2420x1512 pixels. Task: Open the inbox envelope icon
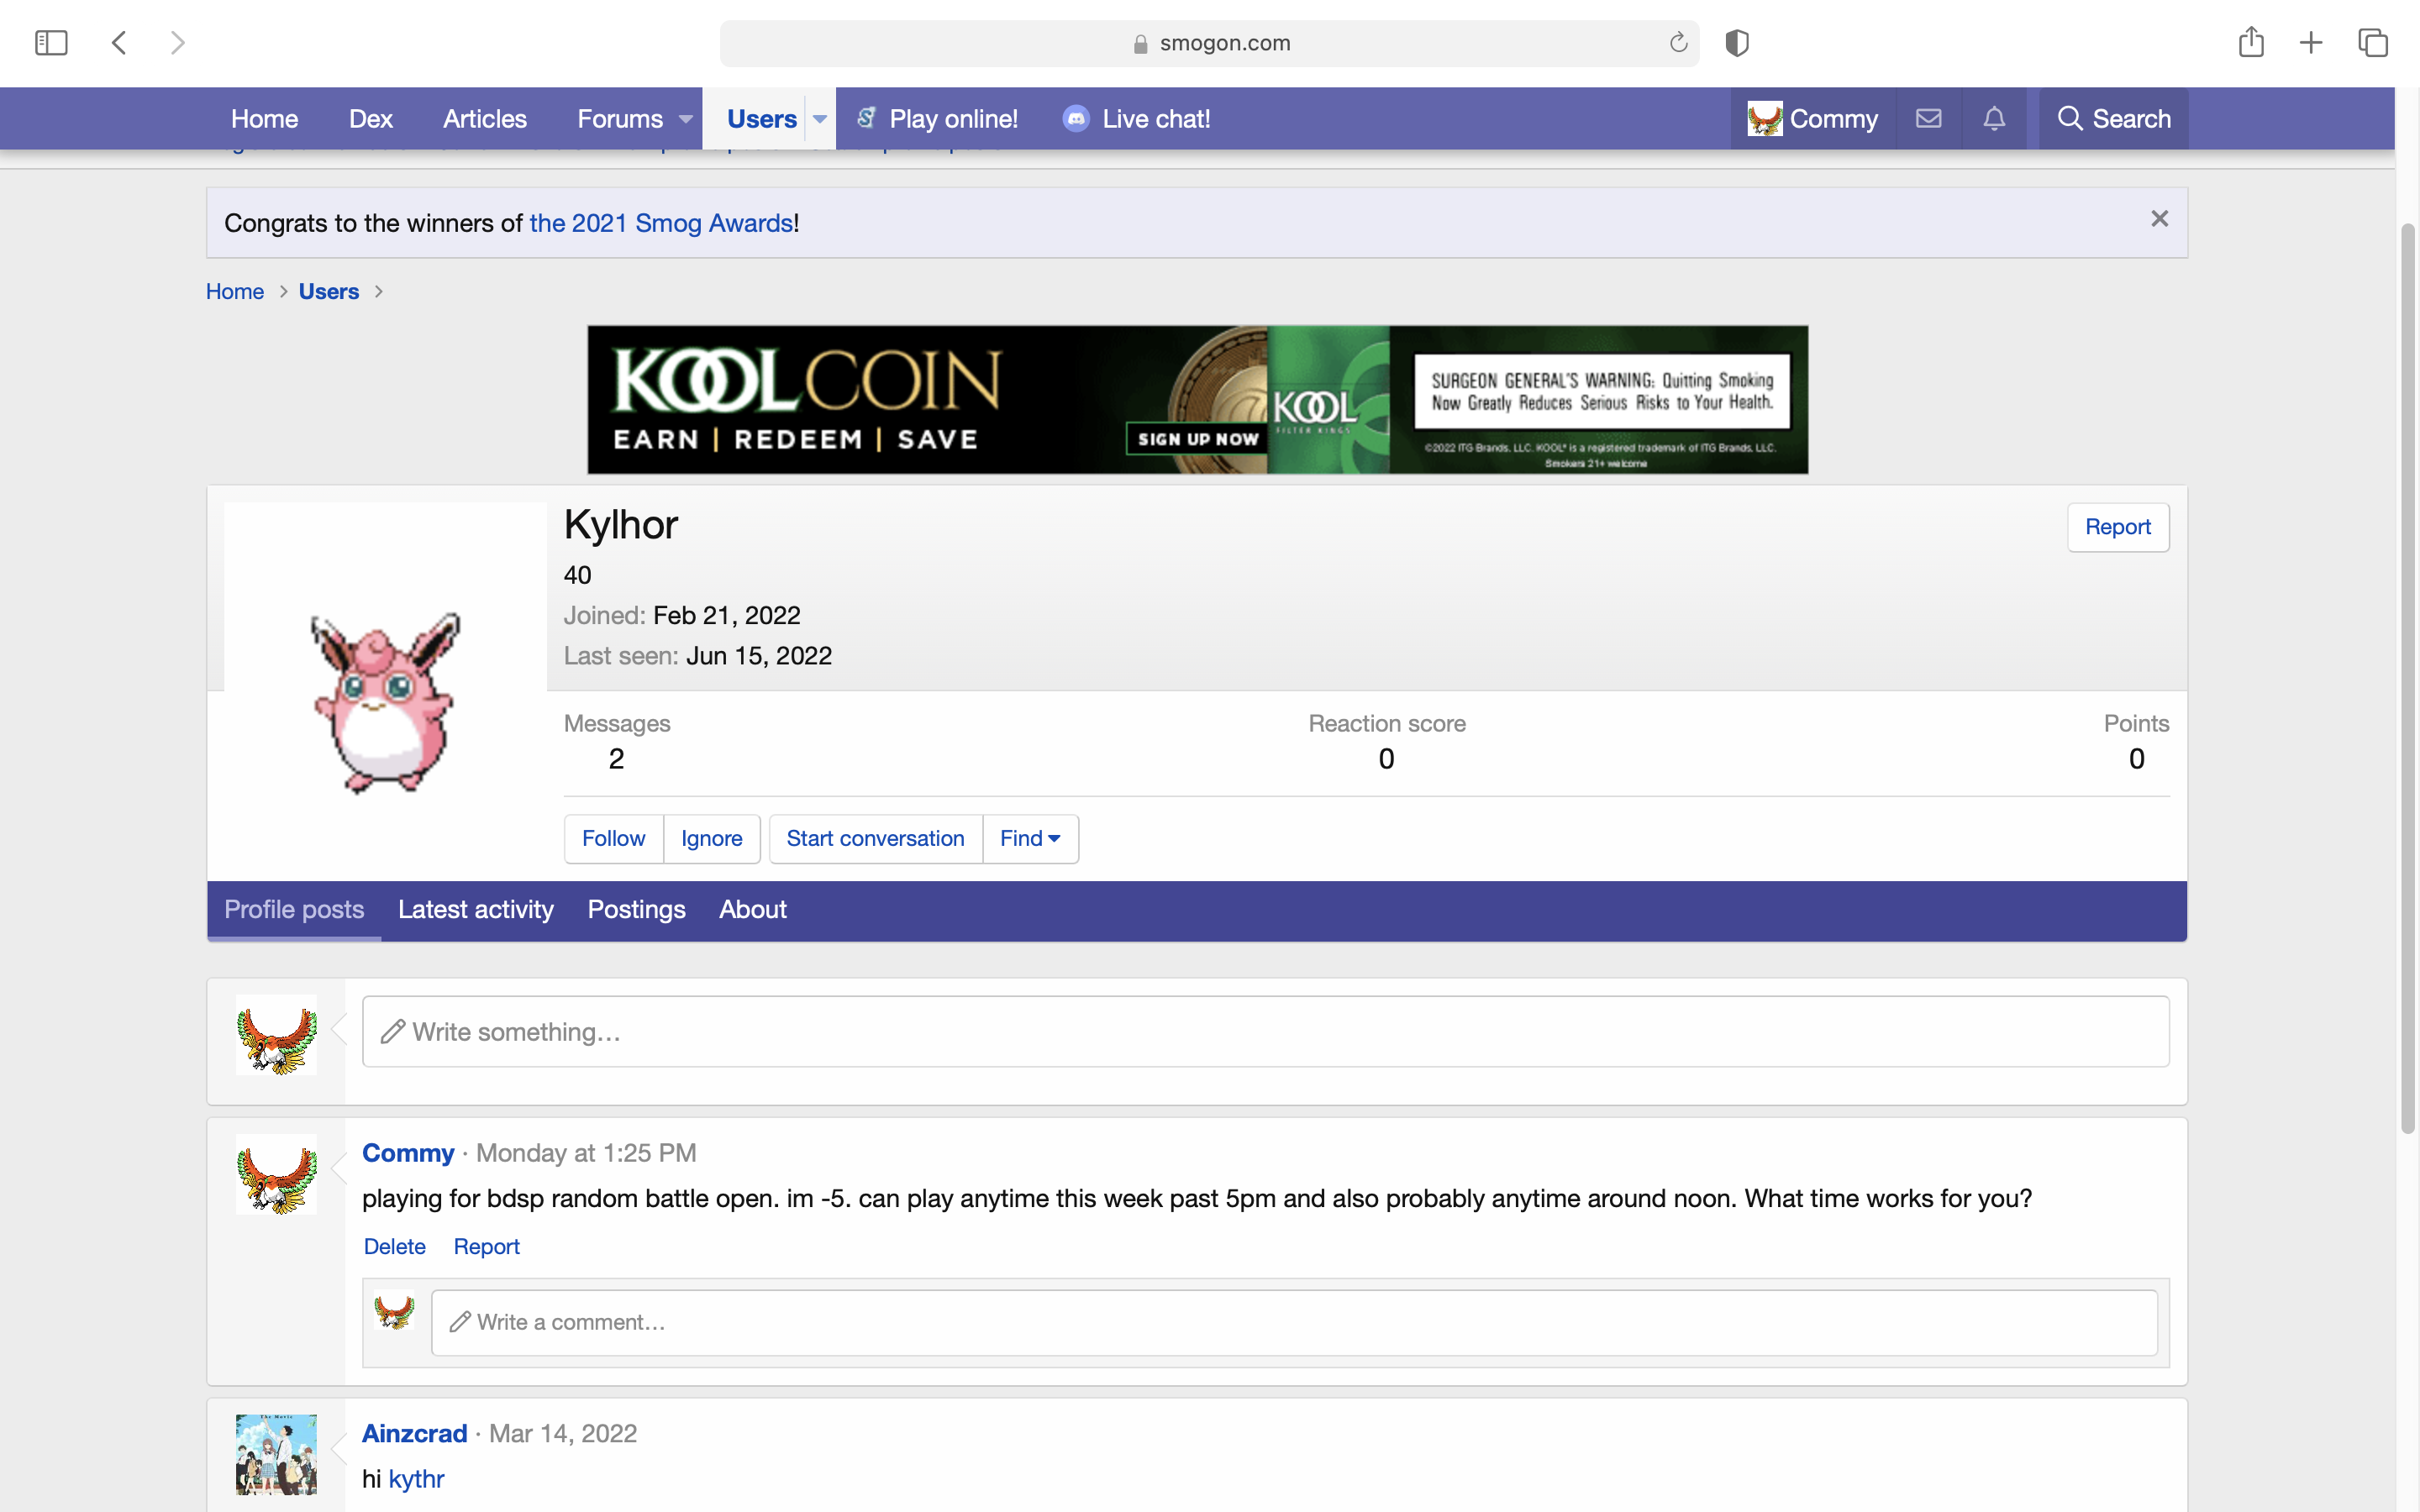pos(1928,119)
